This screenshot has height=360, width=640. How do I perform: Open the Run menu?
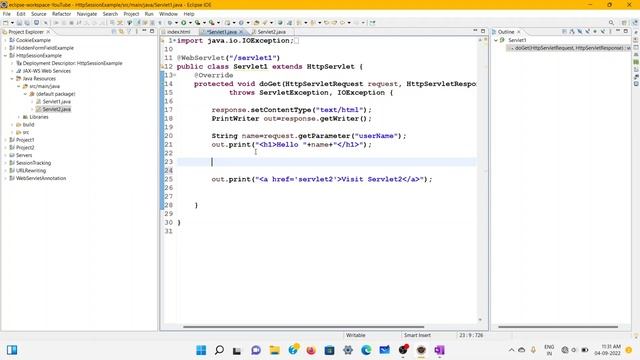point(149,14)
